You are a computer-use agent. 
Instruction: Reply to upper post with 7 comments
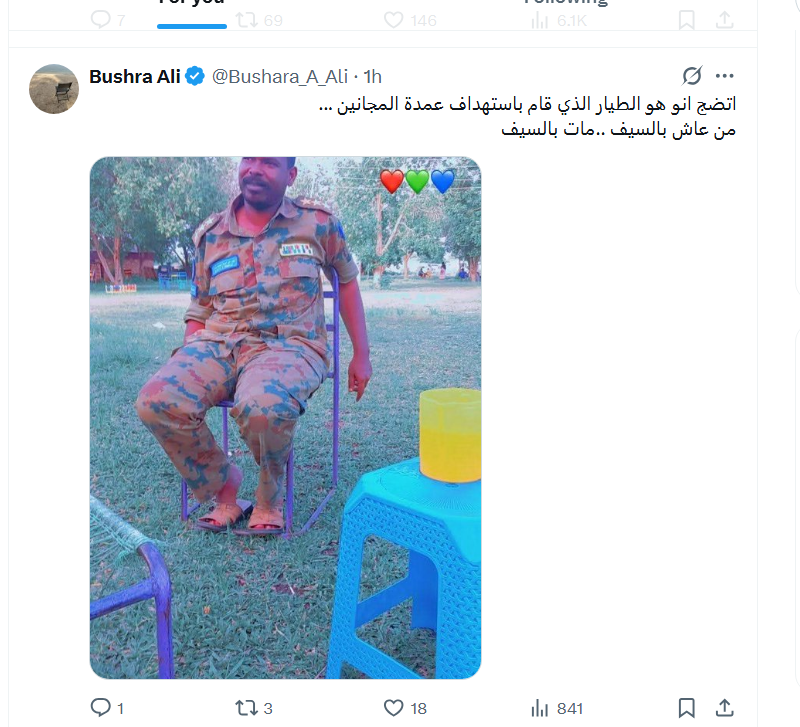tap(107, 20)
